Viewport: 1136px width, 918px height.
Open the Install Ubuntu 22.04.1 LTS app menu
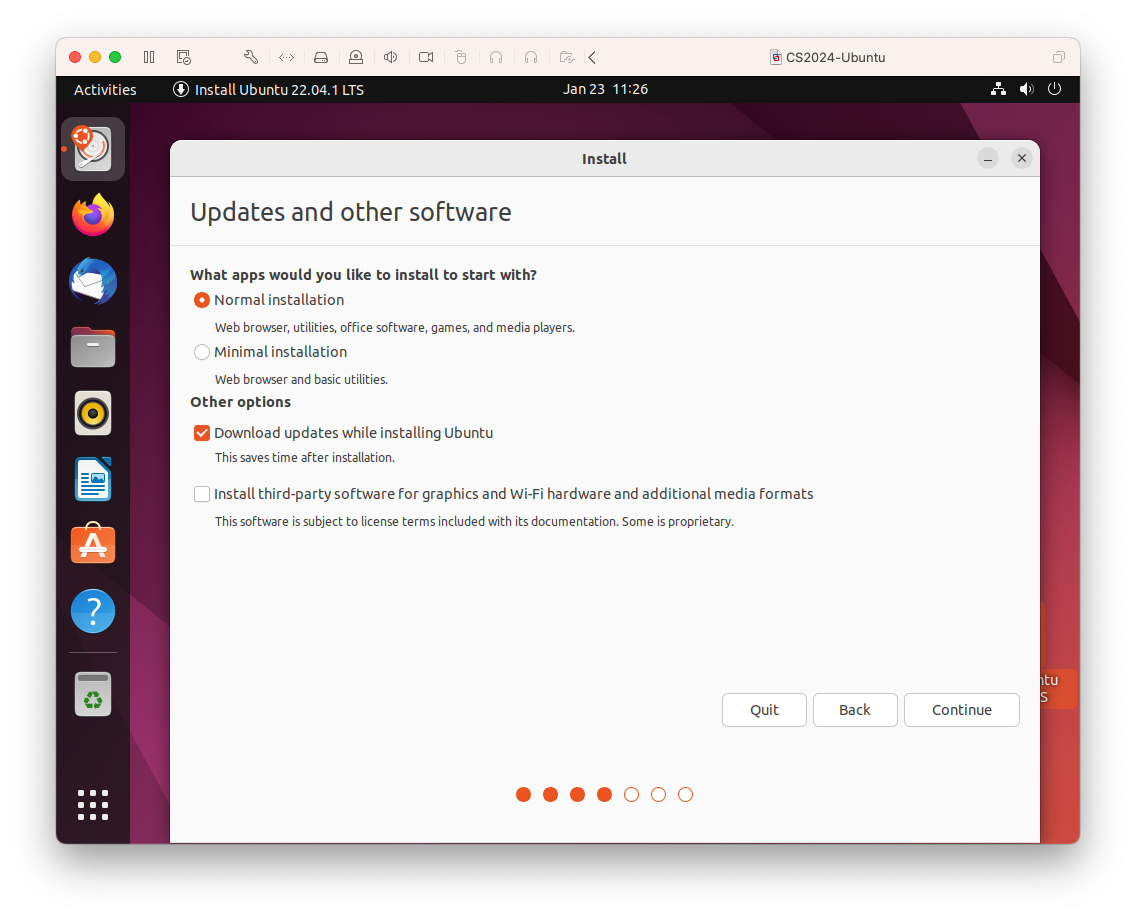click(268, 89)
